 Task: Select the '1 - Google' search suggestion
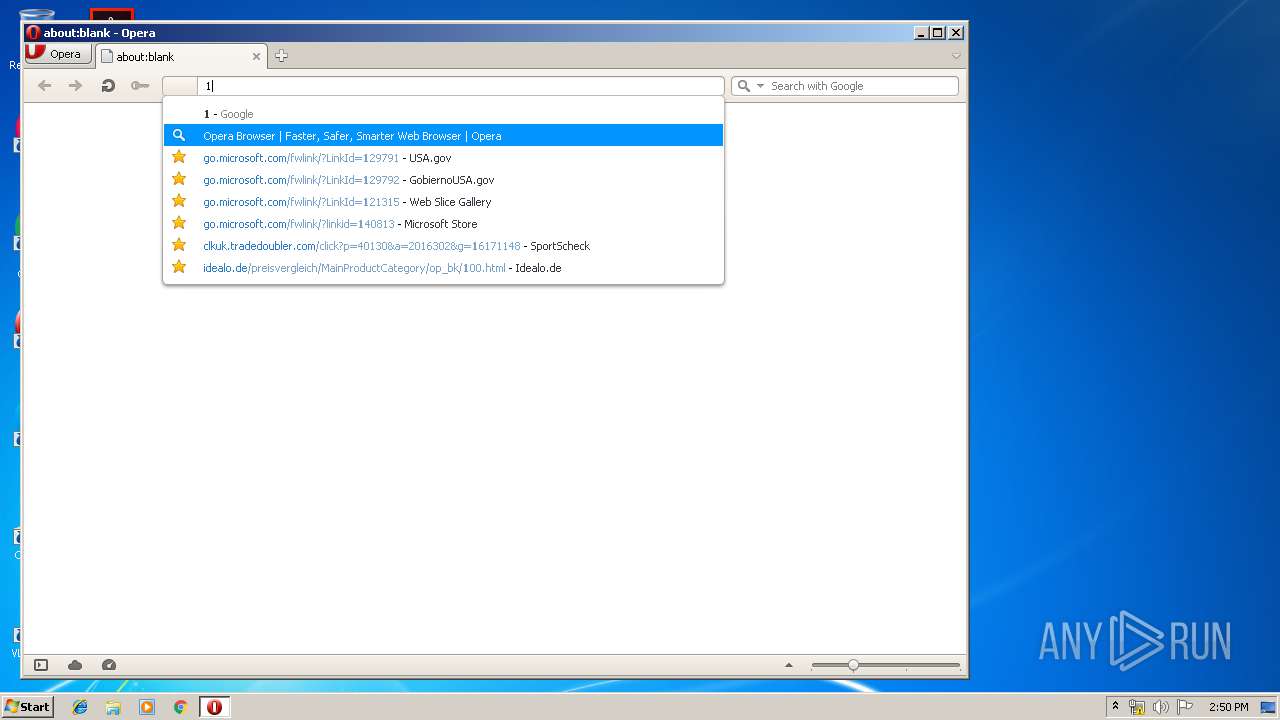(443, 114)
